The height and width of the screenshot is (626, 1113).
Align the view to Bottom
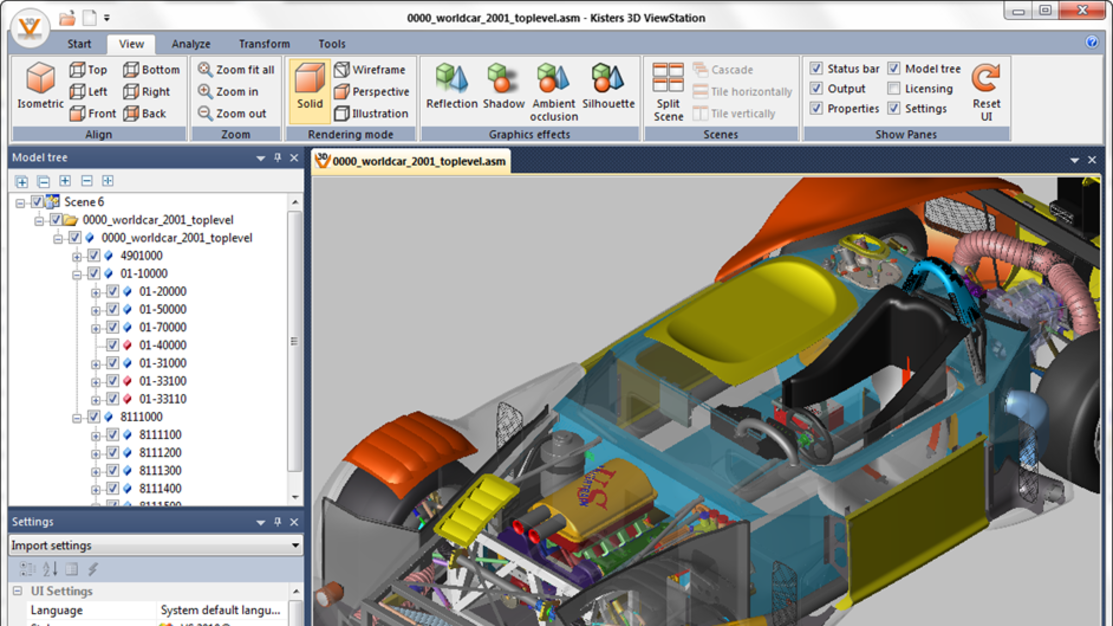tap(151, 70)
